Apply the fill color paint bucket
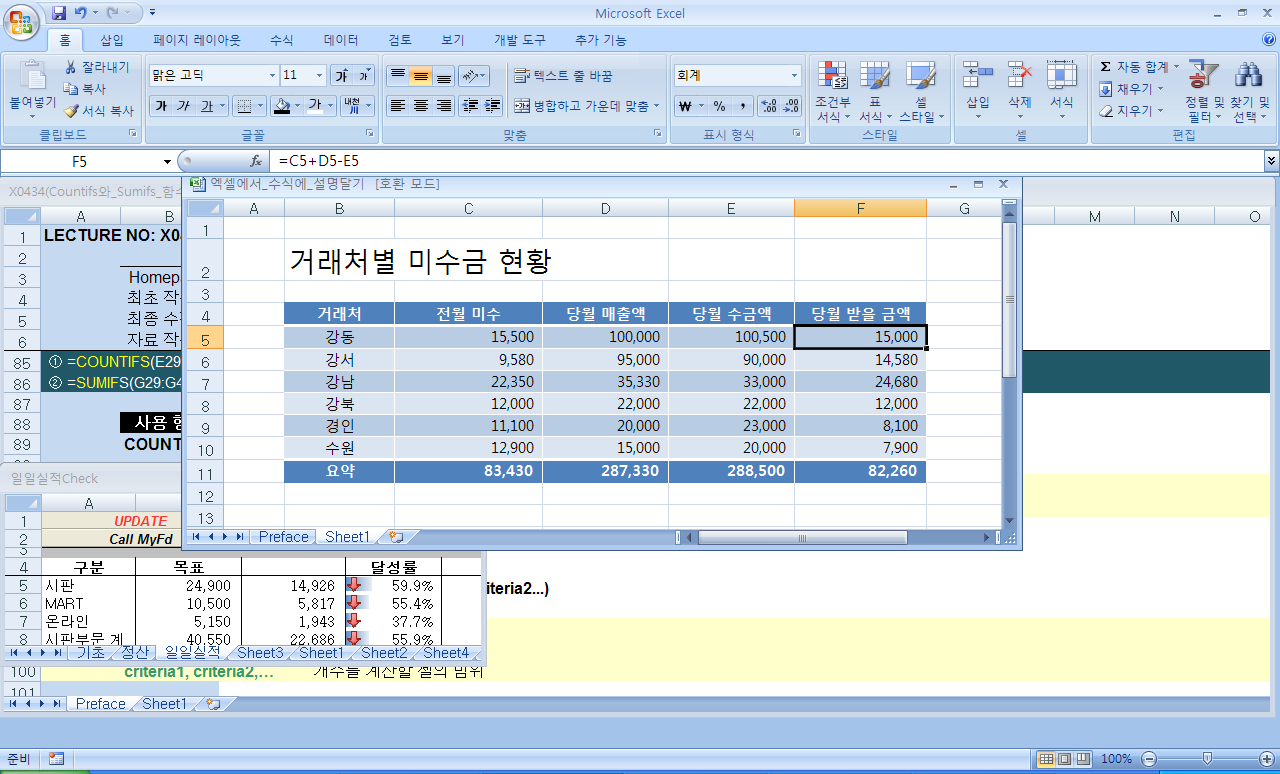The height and width of the screenshot is (774, 1280). (282, 106)
